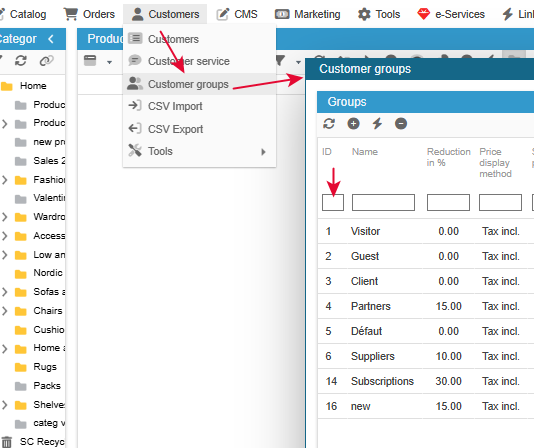Click the Customers list icon in dropdown
Screen dimensions: 534x448
pyautogui.click(x=135, y=38)
